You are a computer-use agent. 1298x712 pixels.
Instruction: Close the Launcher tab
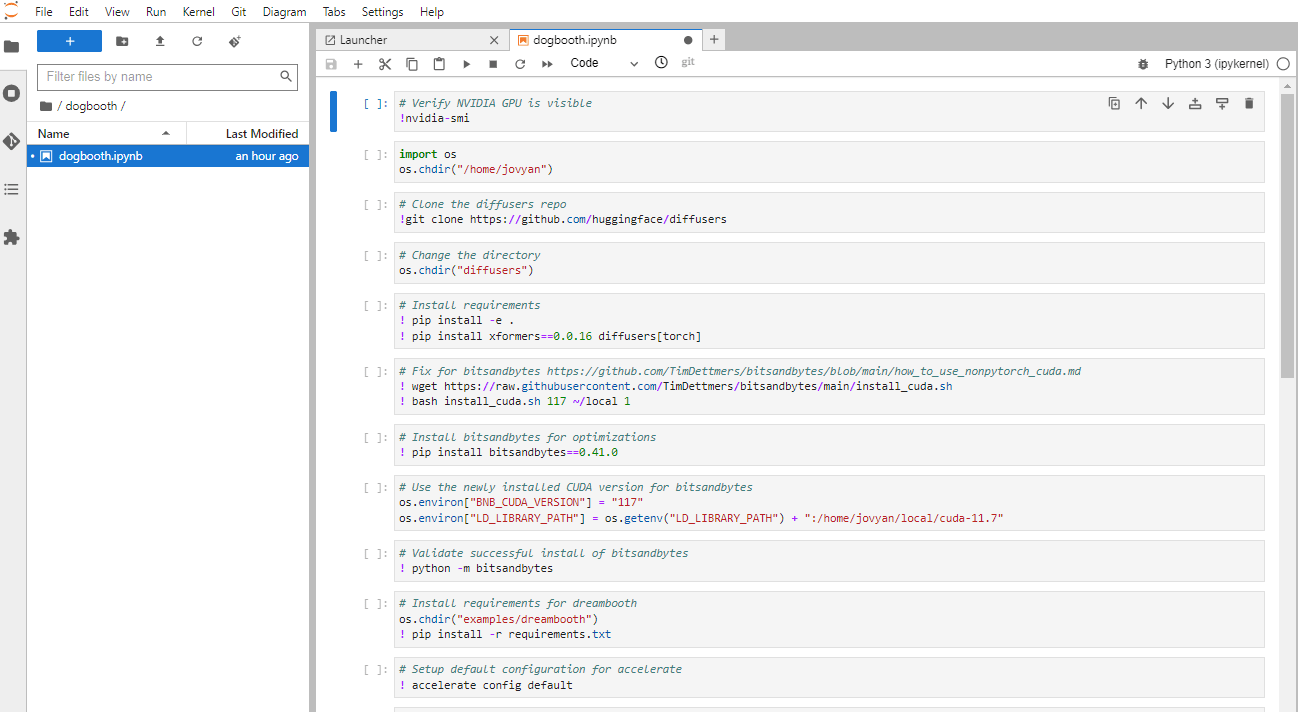tap(494, 40)
